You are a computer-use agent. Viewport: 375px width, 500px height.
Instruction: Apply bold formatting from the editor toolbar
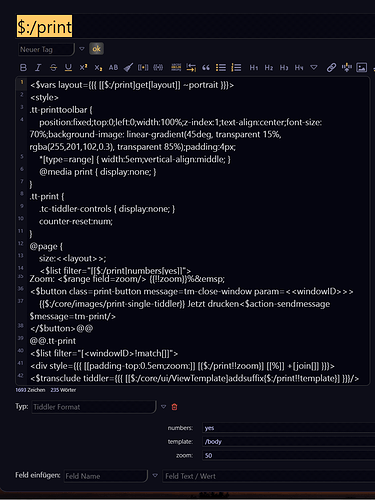(23, 68)
